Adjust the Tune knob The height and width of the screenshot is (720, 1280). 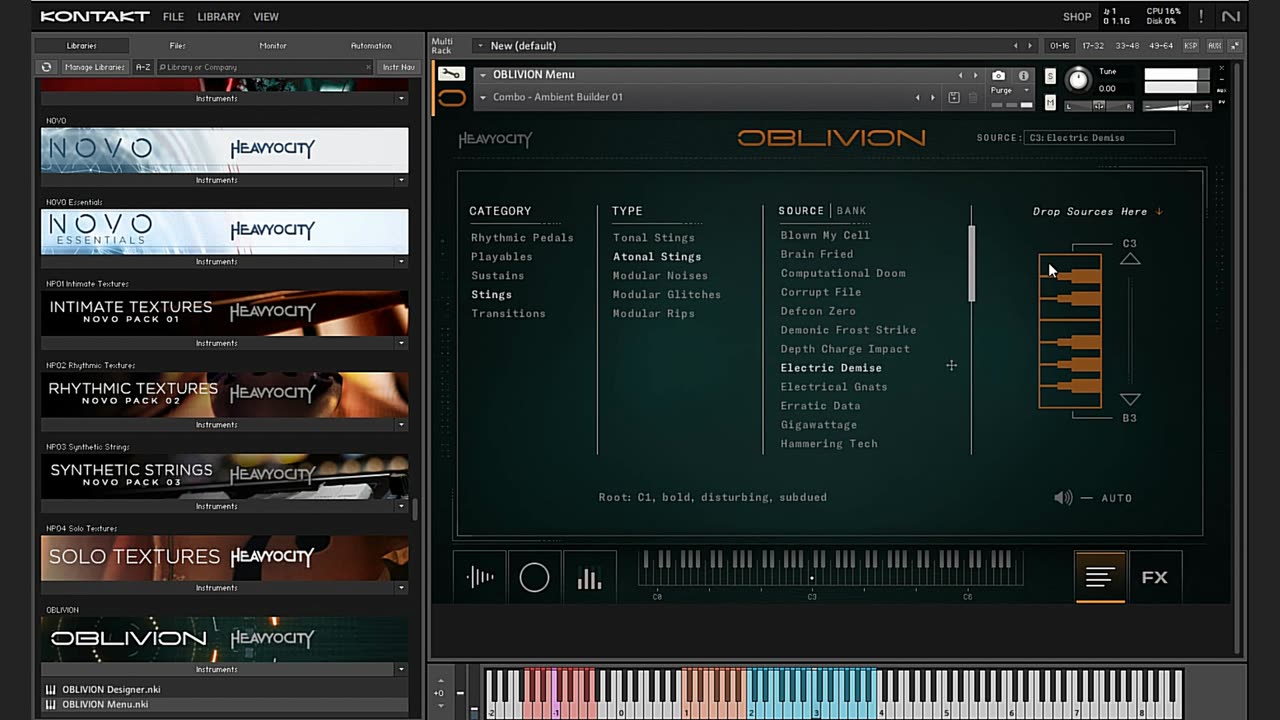[x=1078, y=80]
